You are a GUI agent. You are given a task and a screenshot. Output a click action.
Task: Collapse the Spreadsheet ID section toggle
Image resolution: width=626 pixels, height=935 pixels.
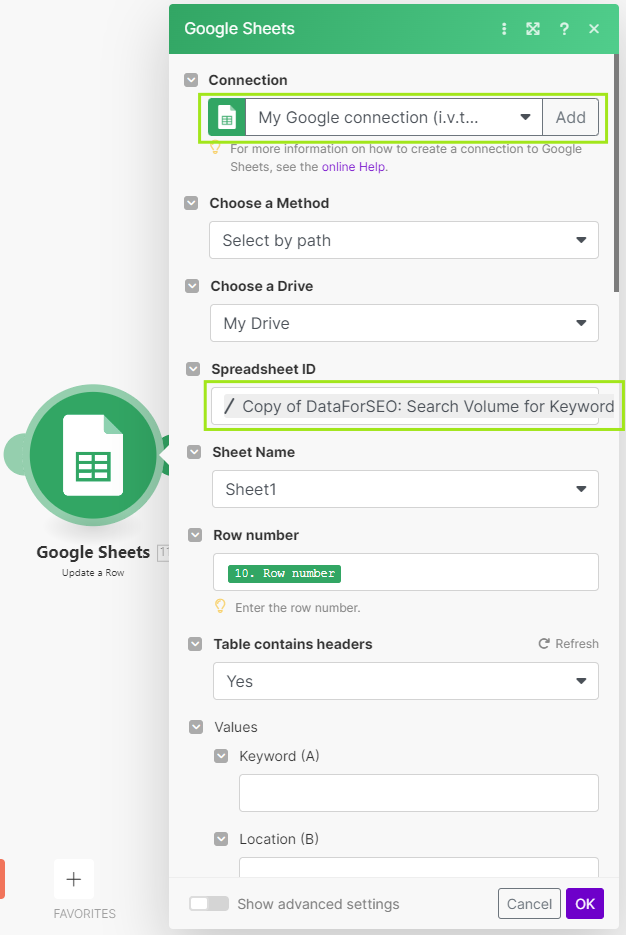pos(193,369)
